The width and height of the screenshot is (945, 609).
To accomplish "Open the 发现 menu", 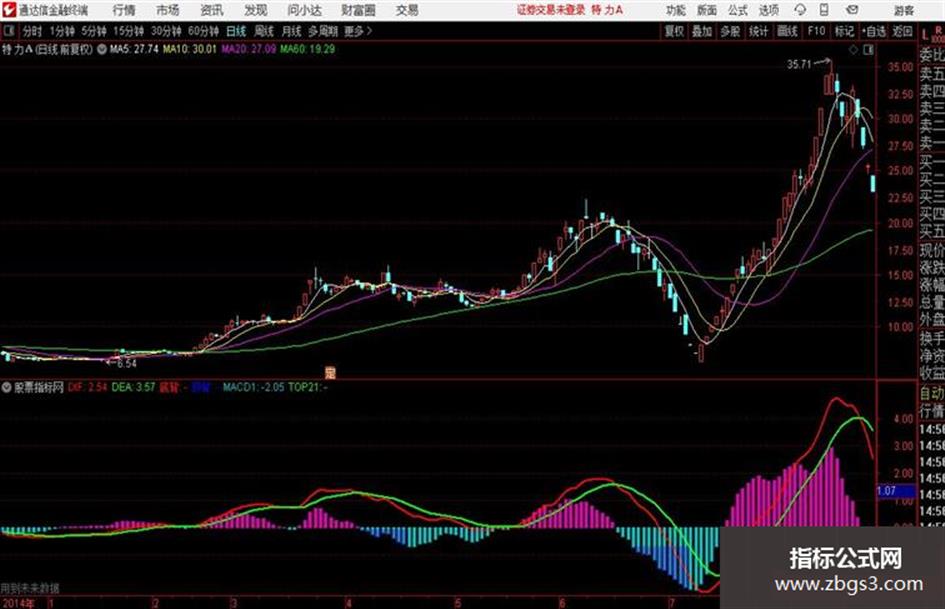I will coord(256,10).
